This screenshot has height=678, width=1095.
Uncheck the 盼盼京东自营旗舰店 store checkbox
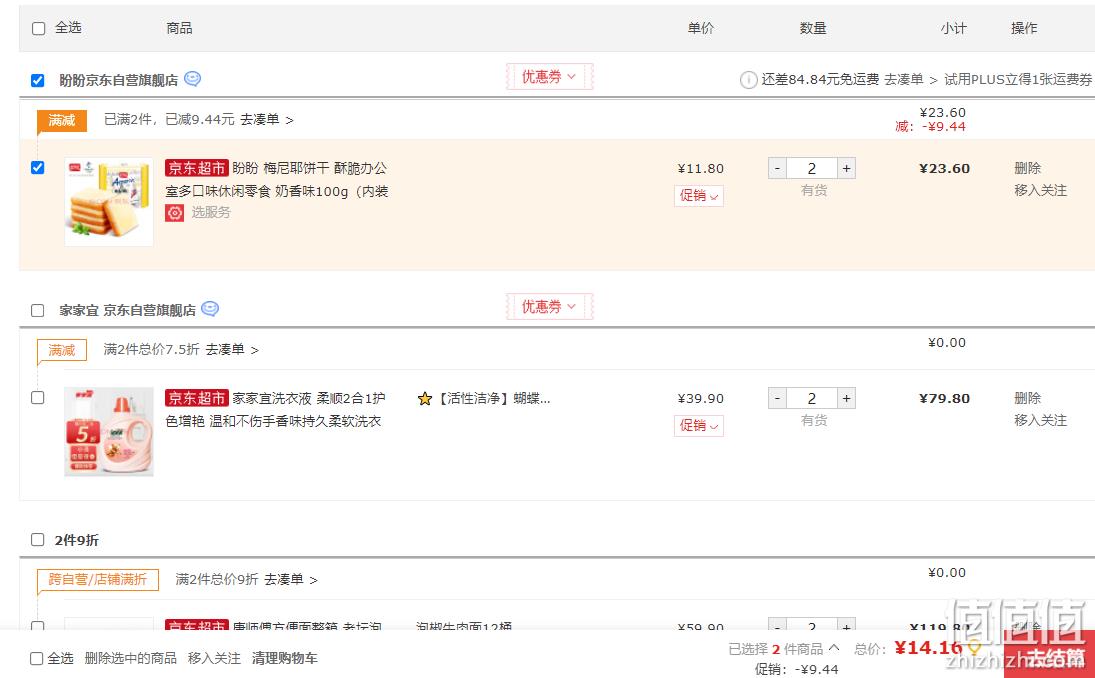click(x=38, y=80)
